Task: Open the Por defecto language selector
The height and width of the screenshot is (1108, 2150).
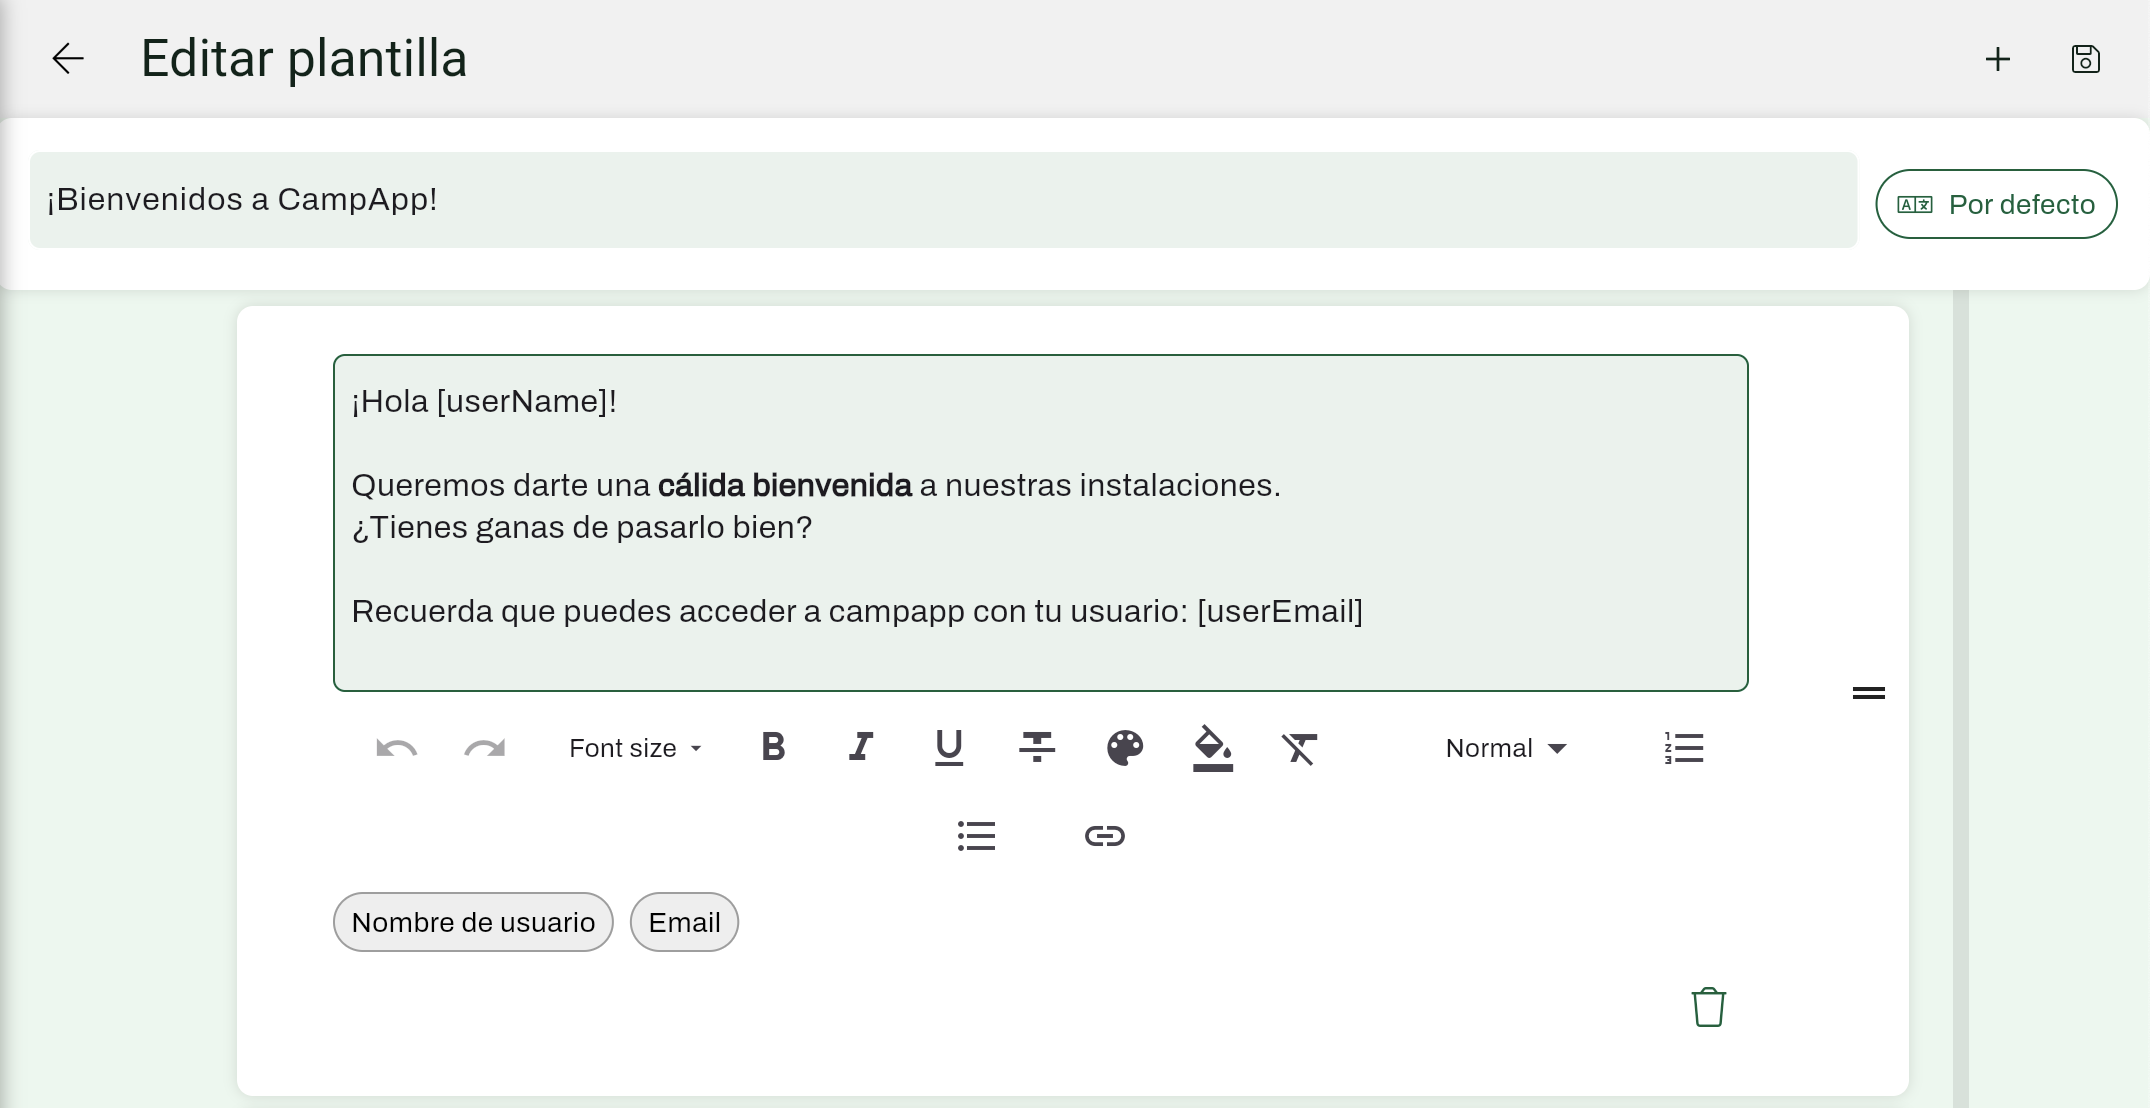Action: (x=1996, y=204)
